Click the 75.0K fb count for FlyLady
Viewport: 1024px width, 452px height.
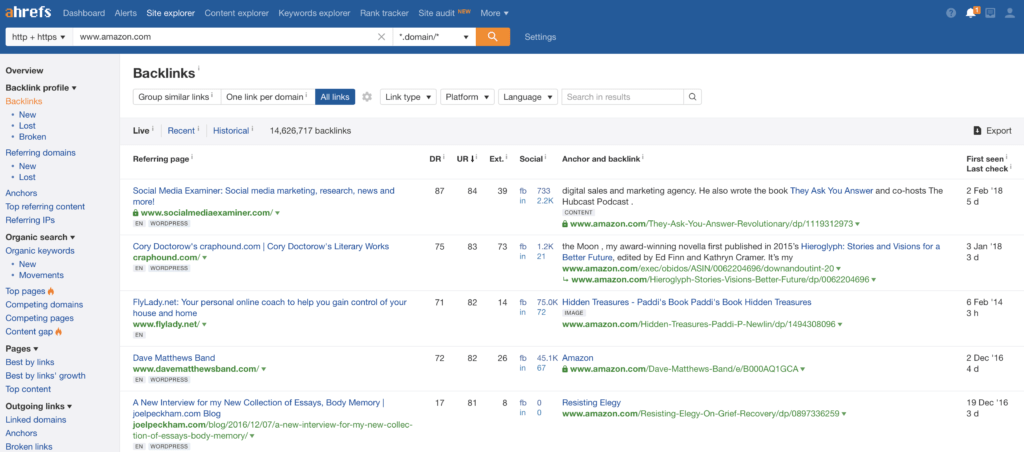[547, 302]
